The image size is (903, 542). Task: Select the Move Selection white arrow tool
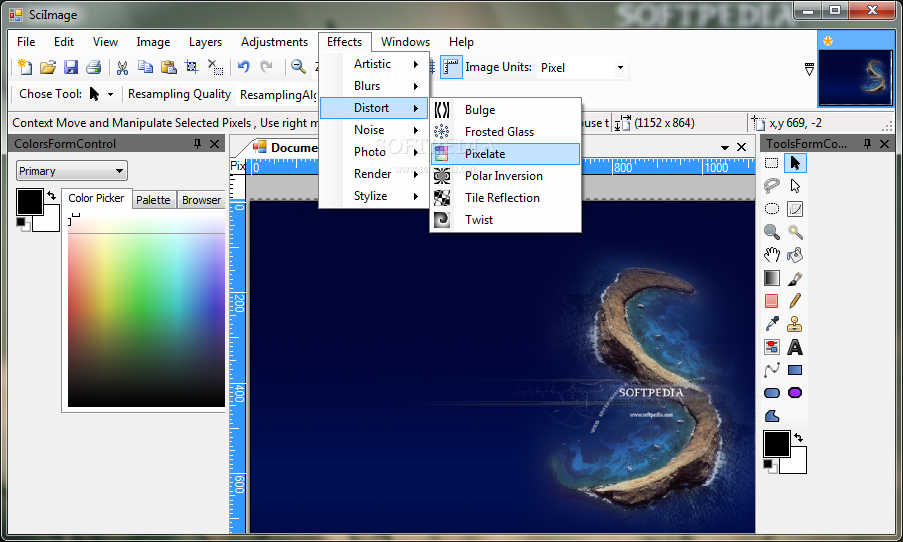pos(795,185)
